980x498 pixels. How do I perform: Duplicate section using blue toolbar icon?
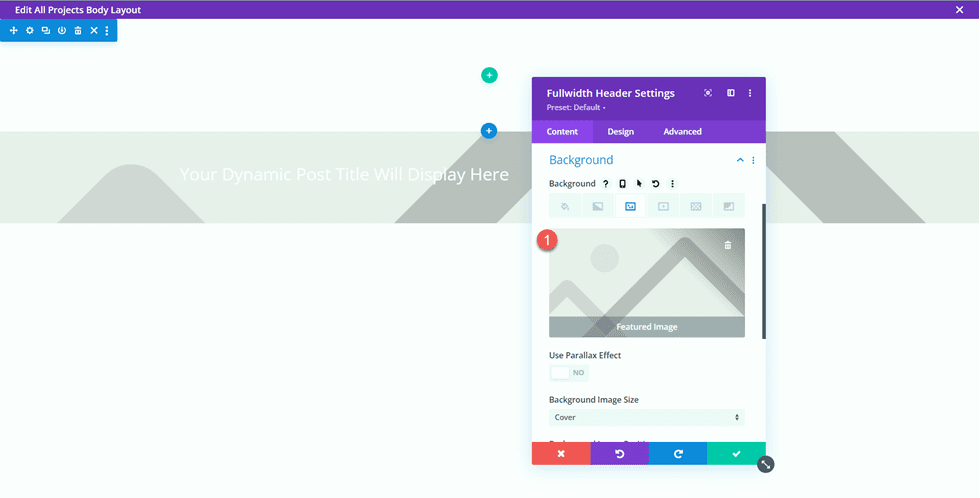(46, 31)
